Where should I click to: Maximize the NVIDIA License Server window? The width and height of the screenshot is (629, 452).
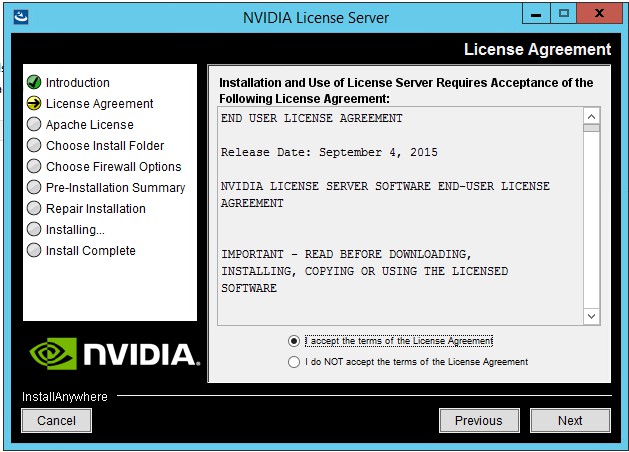click(x=563, y=15)
